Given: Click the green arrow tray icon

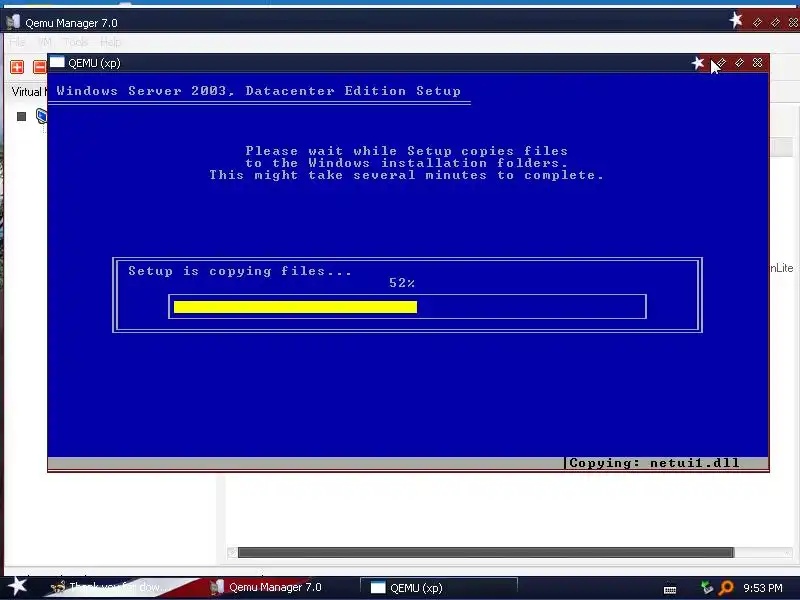Looking at the screenshot, I should pyautogui.click(x=707, y=588).
